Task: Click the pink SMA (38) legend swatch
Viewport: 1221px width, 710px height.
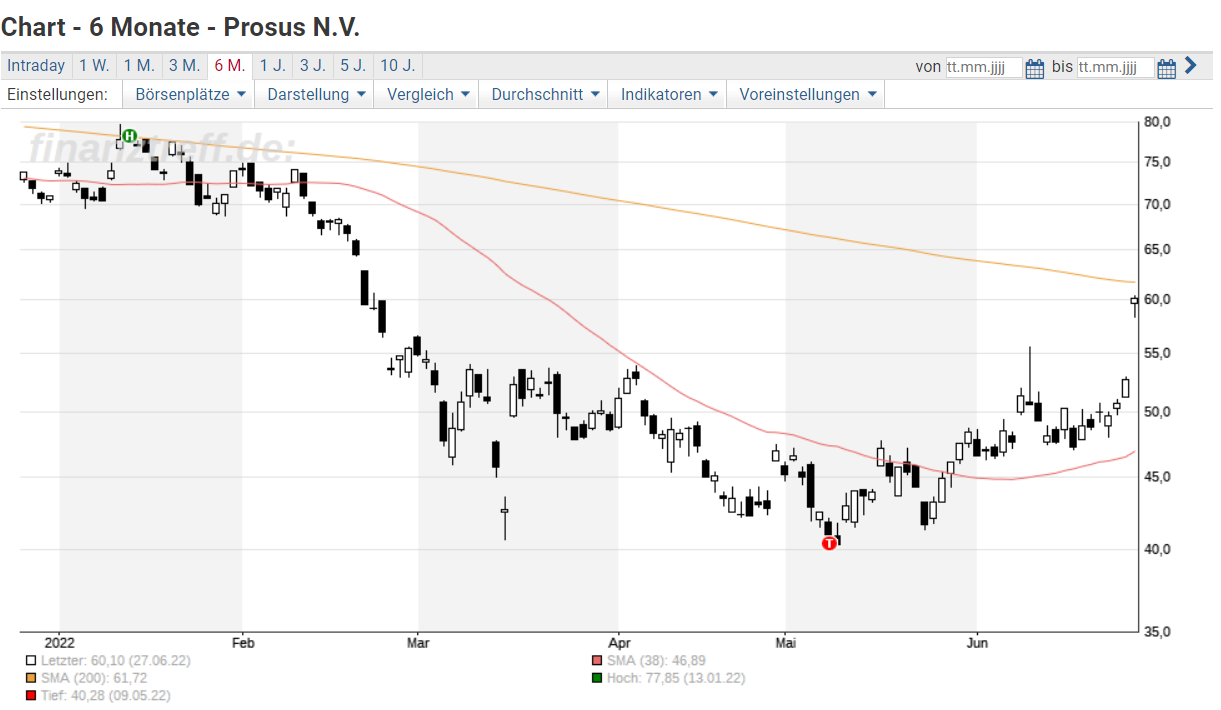Action: pos(597,661)
